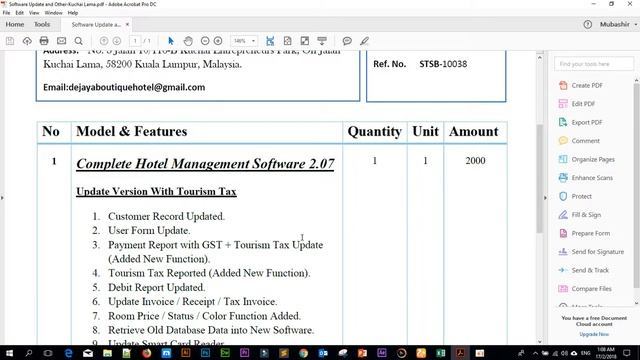The width and height of the screenshot is (640, 360).
Task: Open the help question mark icon
Action: [x=587, y=24]
